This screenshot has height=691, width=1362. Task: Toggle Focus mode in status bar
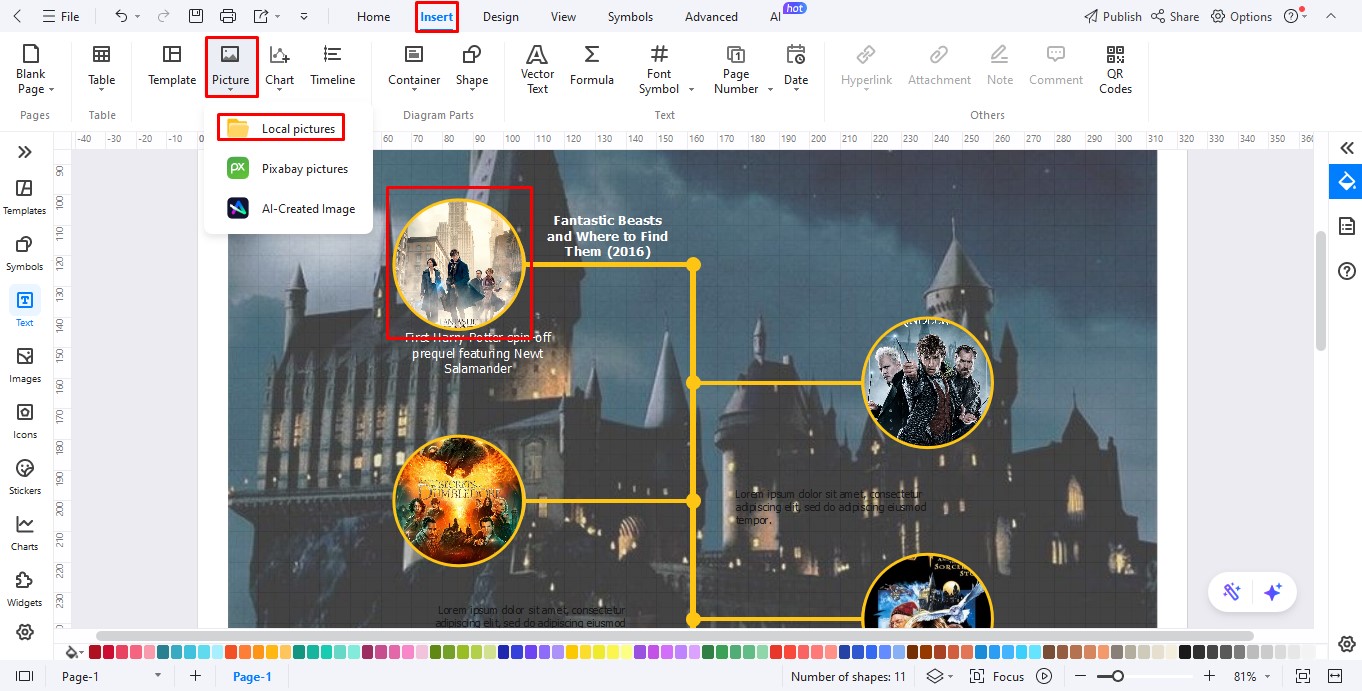coord(997,677)
